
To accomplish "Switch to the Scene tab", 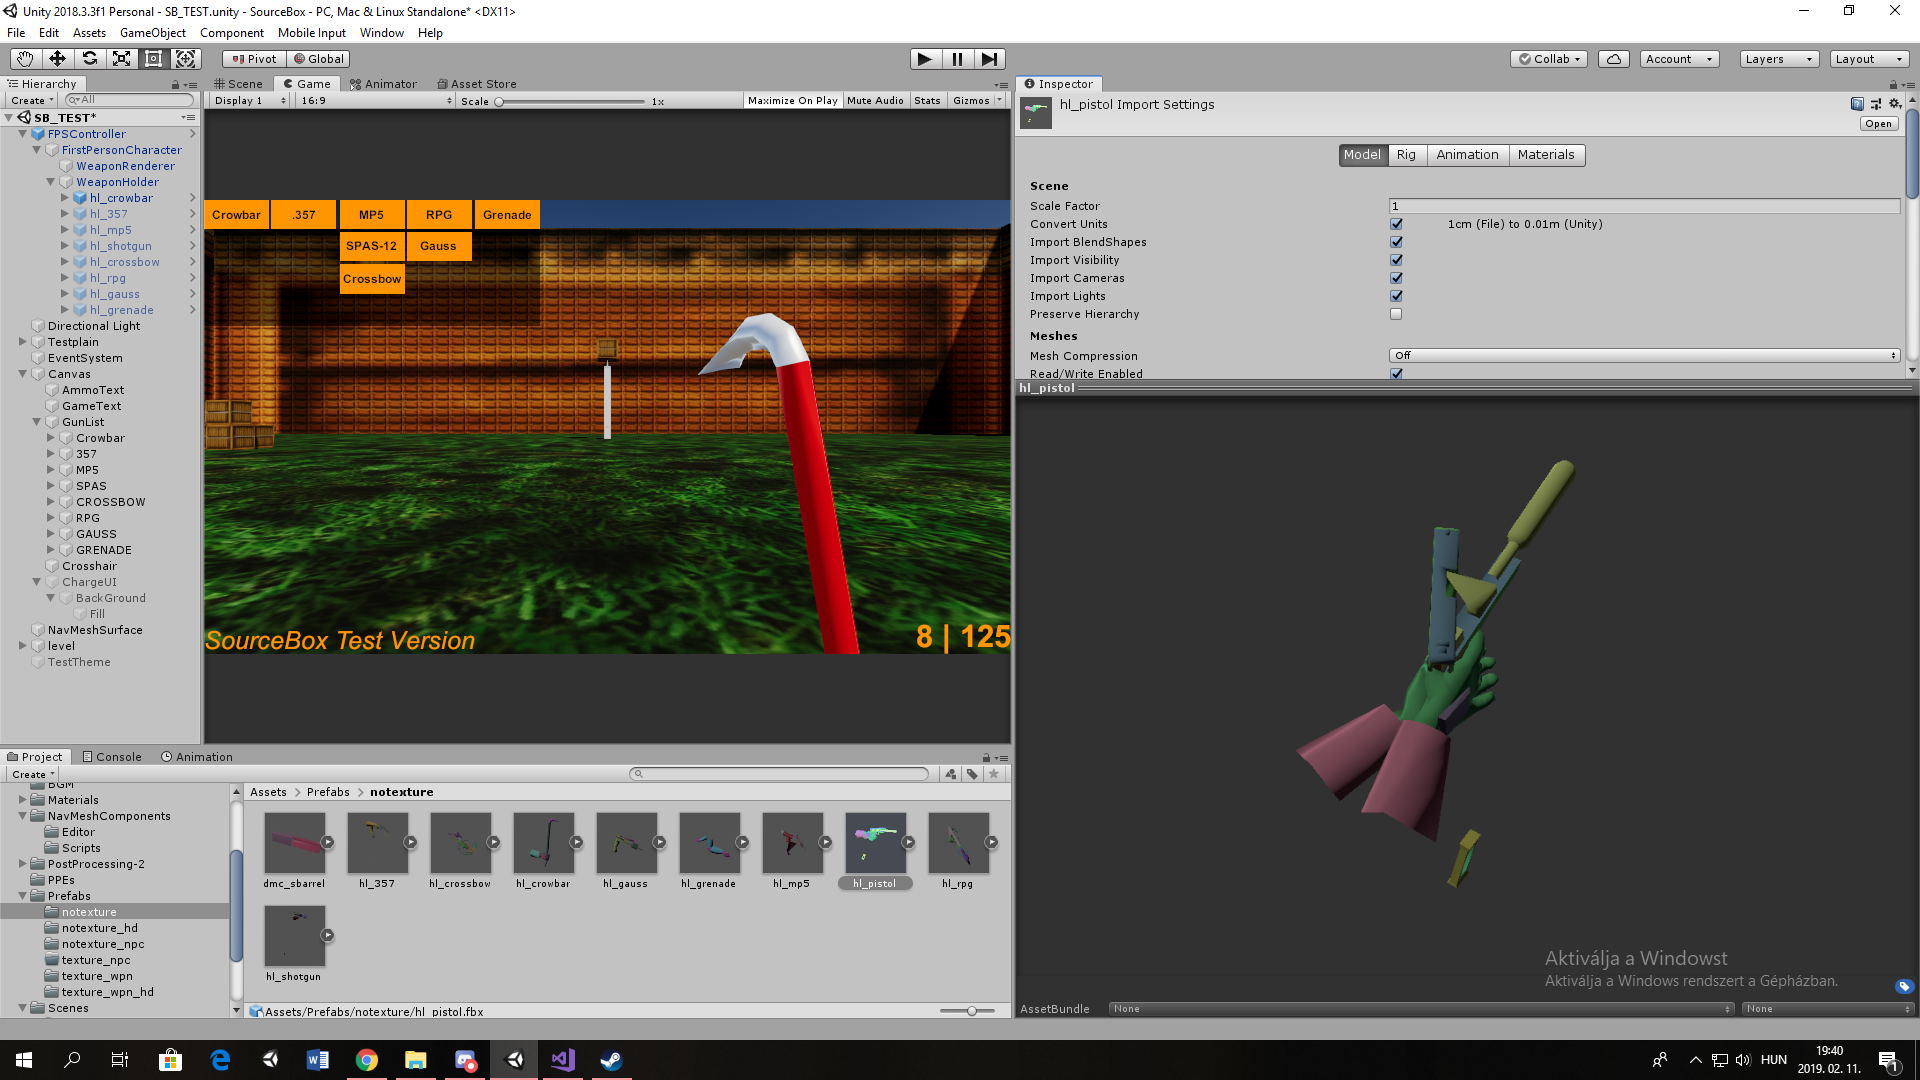I will (x=238, y=84).
